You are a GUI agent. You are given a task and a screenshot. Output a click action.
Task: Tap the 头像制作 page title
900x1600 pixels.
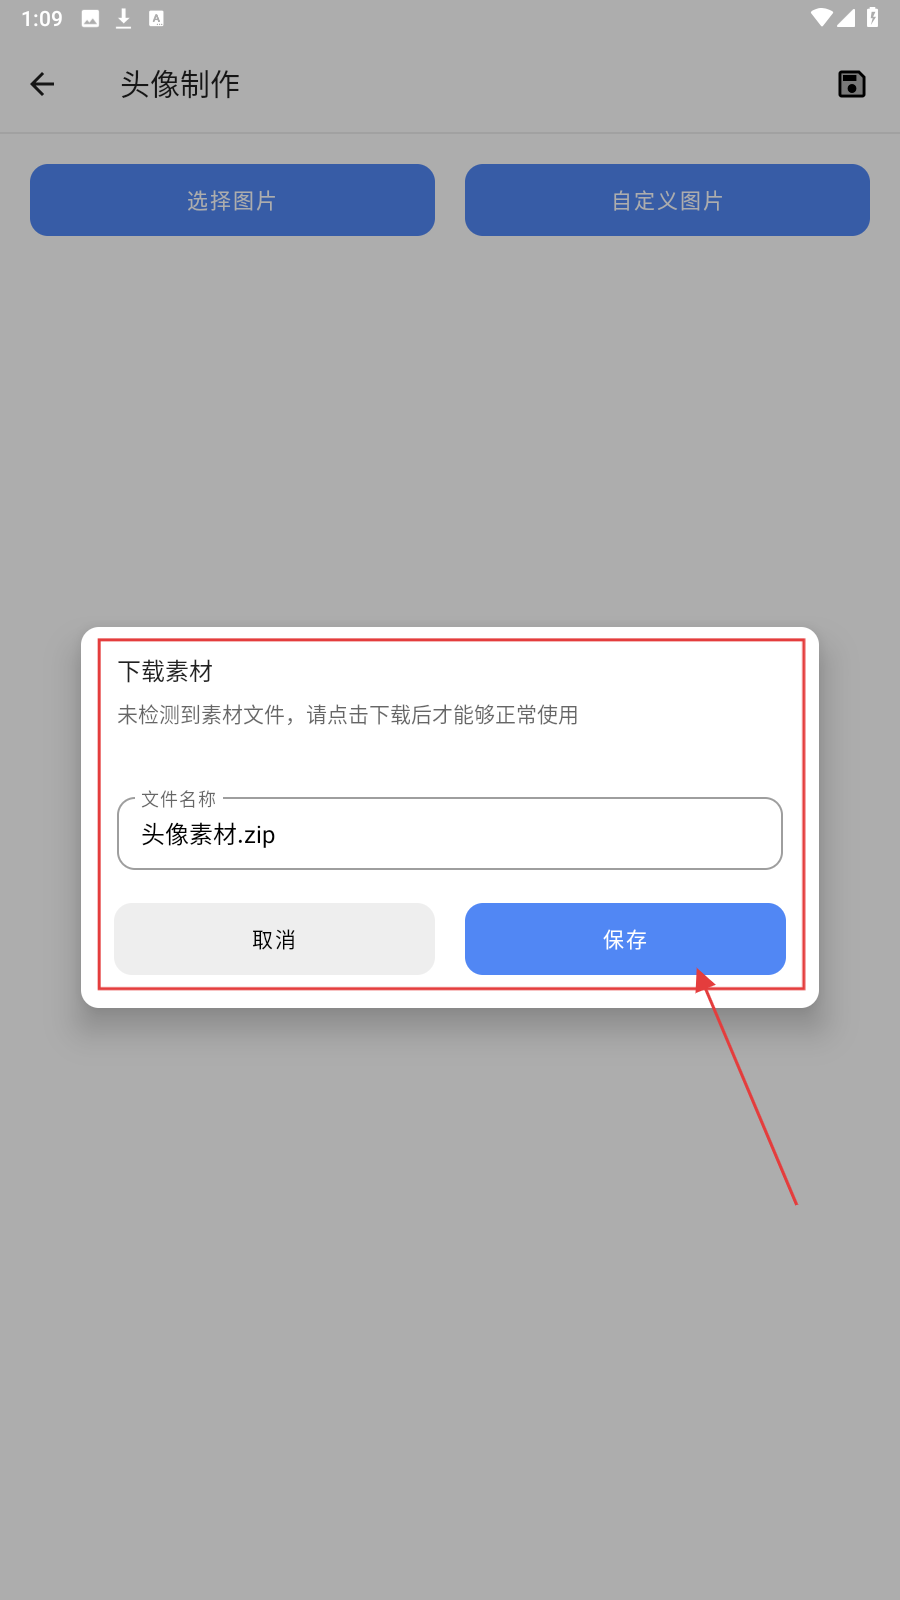click(180, 84)
